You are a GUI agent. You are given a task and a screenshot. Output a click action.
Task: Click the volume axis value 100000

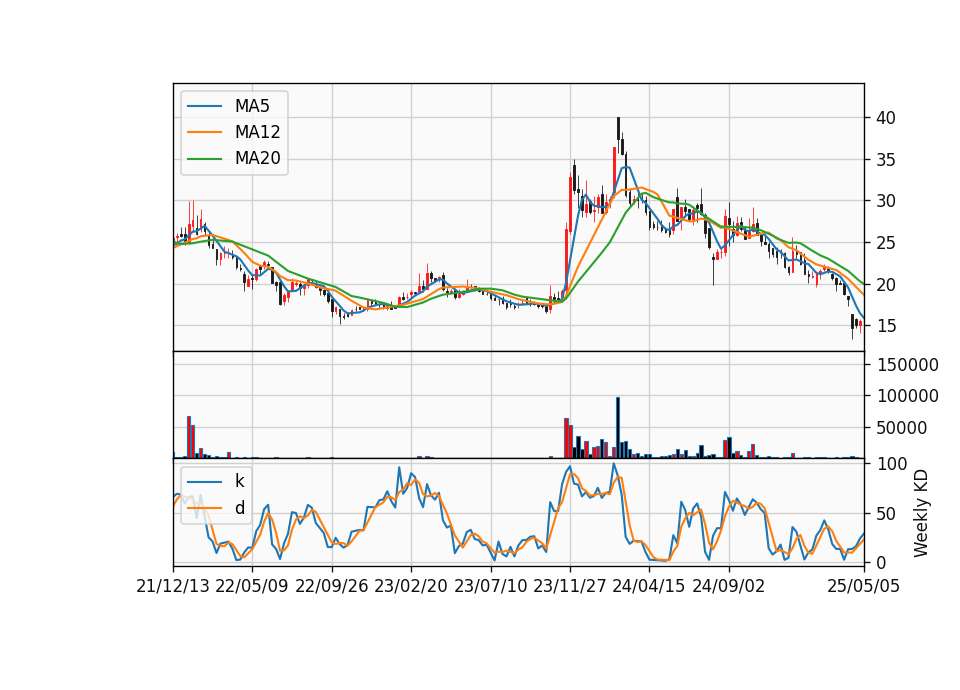tap(908, 397)
